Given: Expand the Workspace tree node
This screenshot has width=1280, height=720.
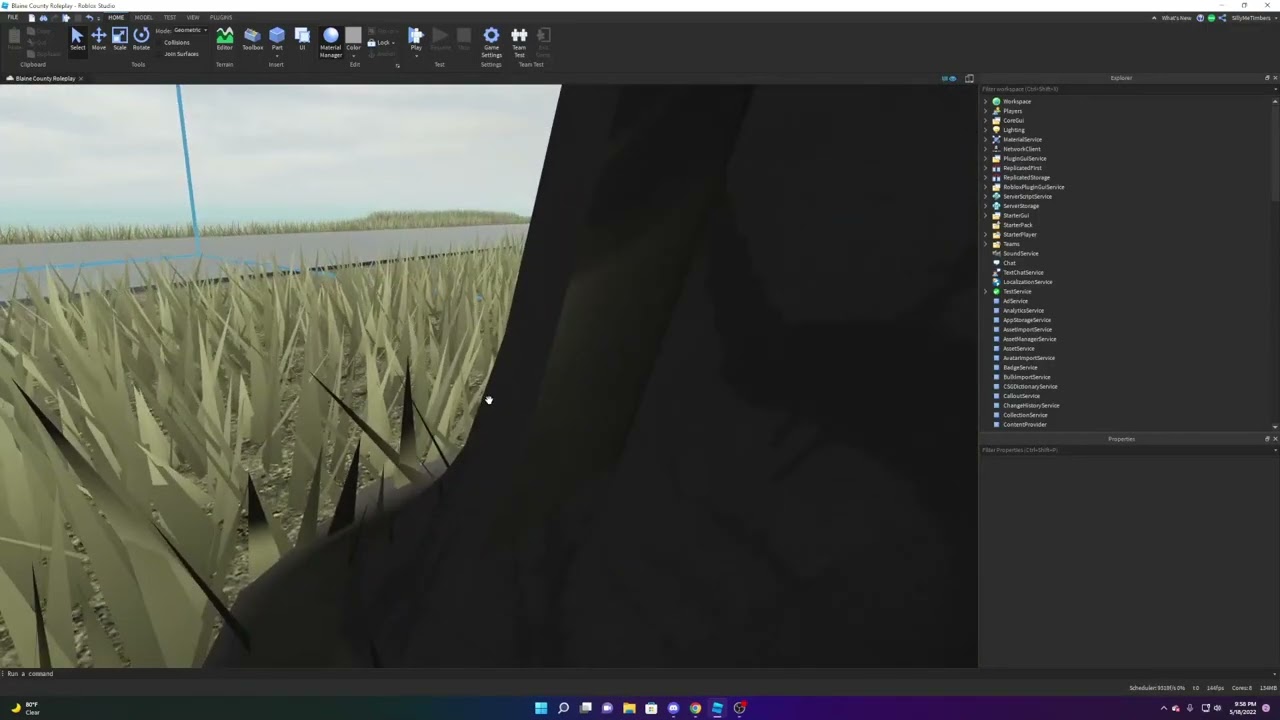Looking at the screenshot, I should pyautogui.click(x=986, y=102).
